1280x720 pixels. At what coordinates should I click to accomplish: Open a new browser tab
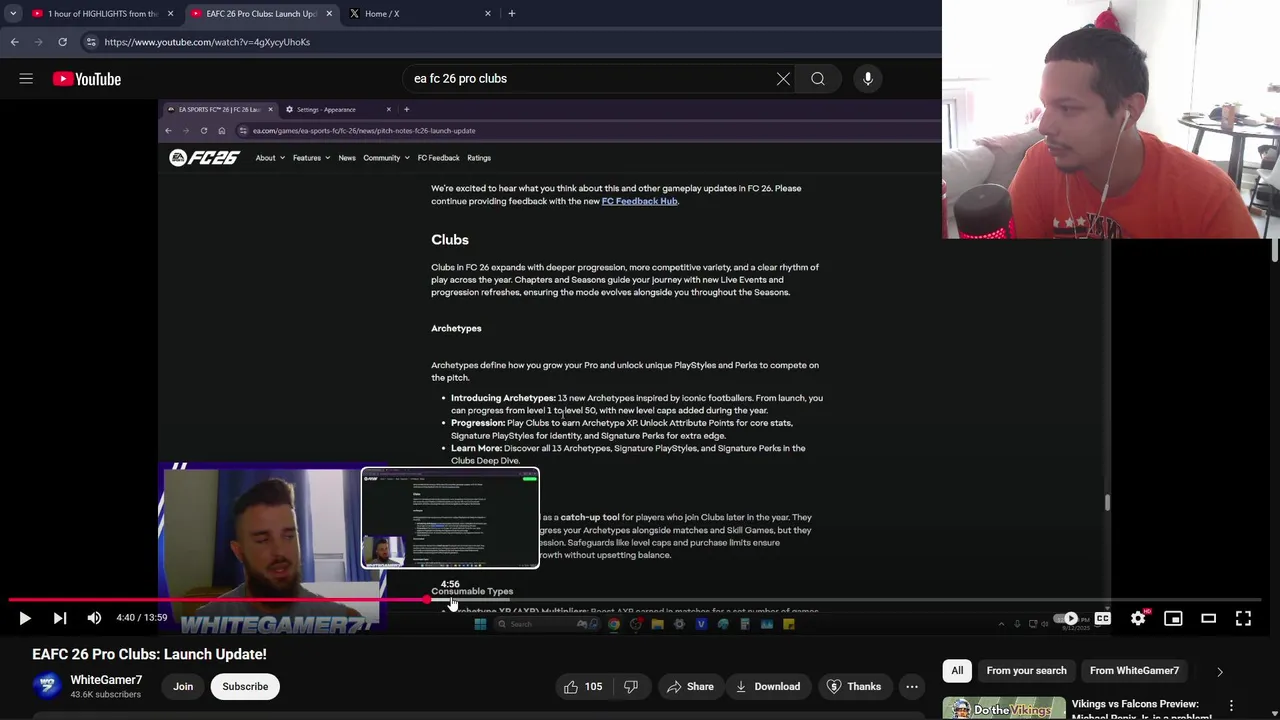(512, 14)
